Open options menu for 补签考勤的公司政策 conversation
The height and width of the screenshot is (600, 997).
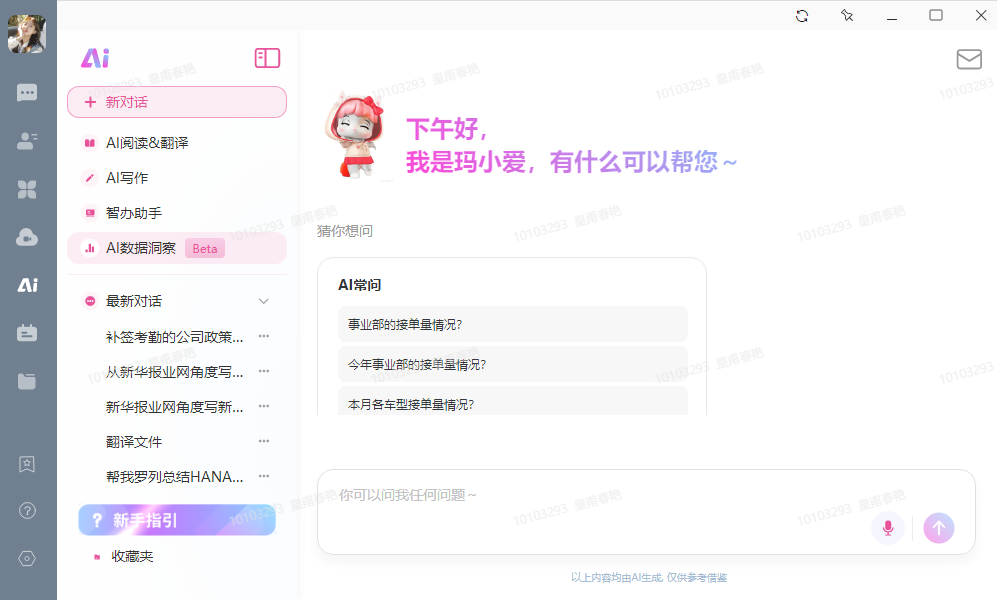pos(264,336)
